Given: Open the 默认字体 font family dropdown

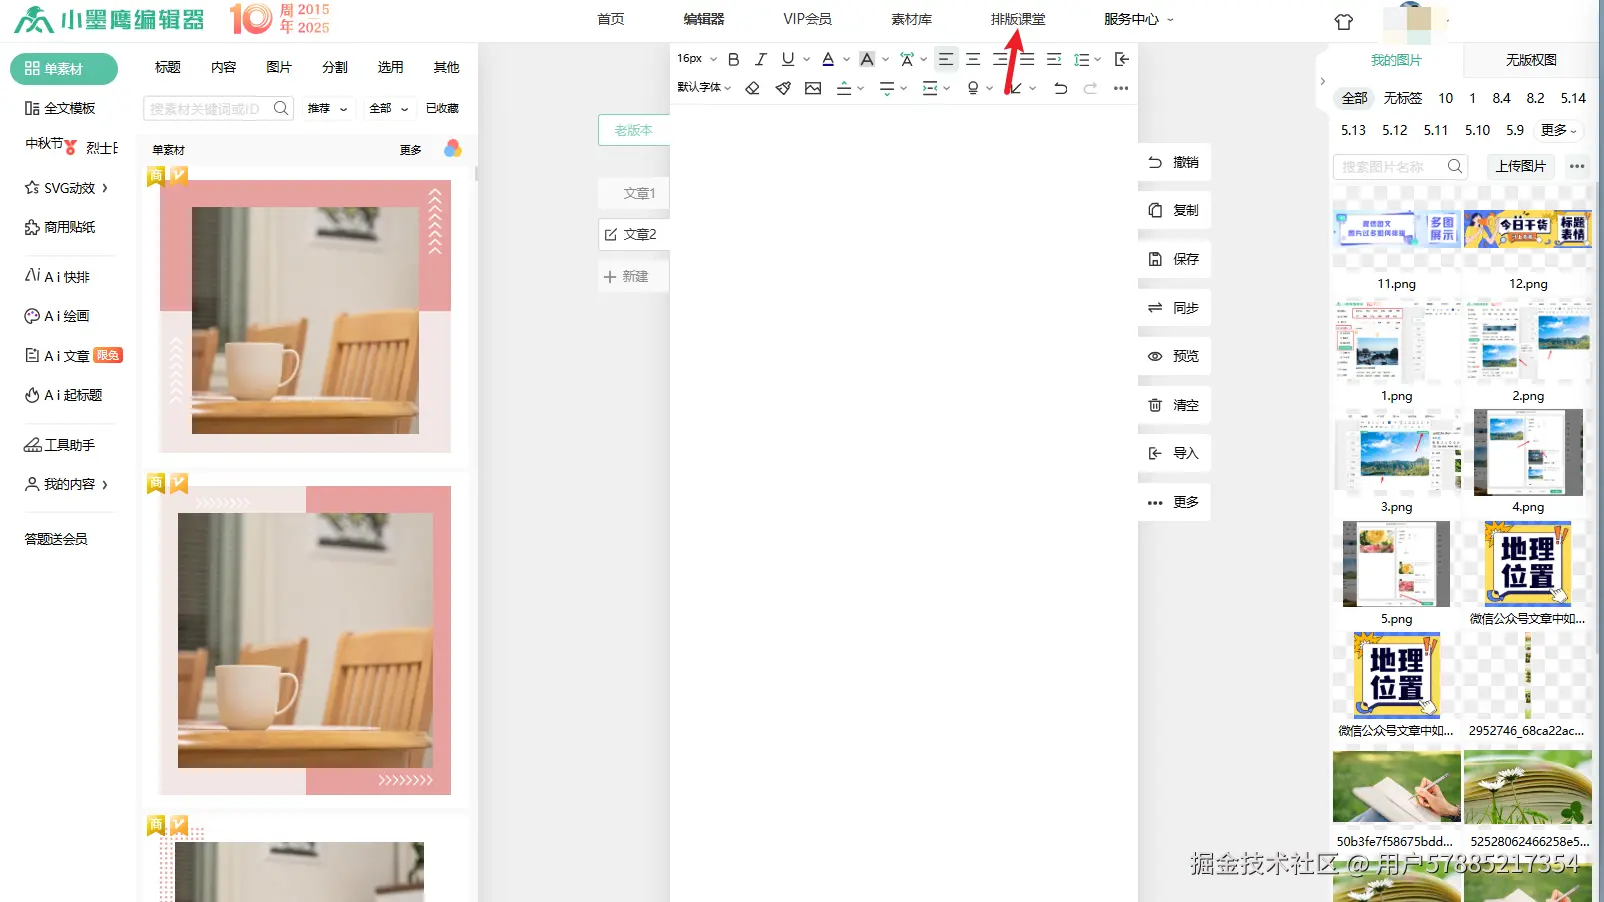Looking at the screenshot, I should point(704,87).
